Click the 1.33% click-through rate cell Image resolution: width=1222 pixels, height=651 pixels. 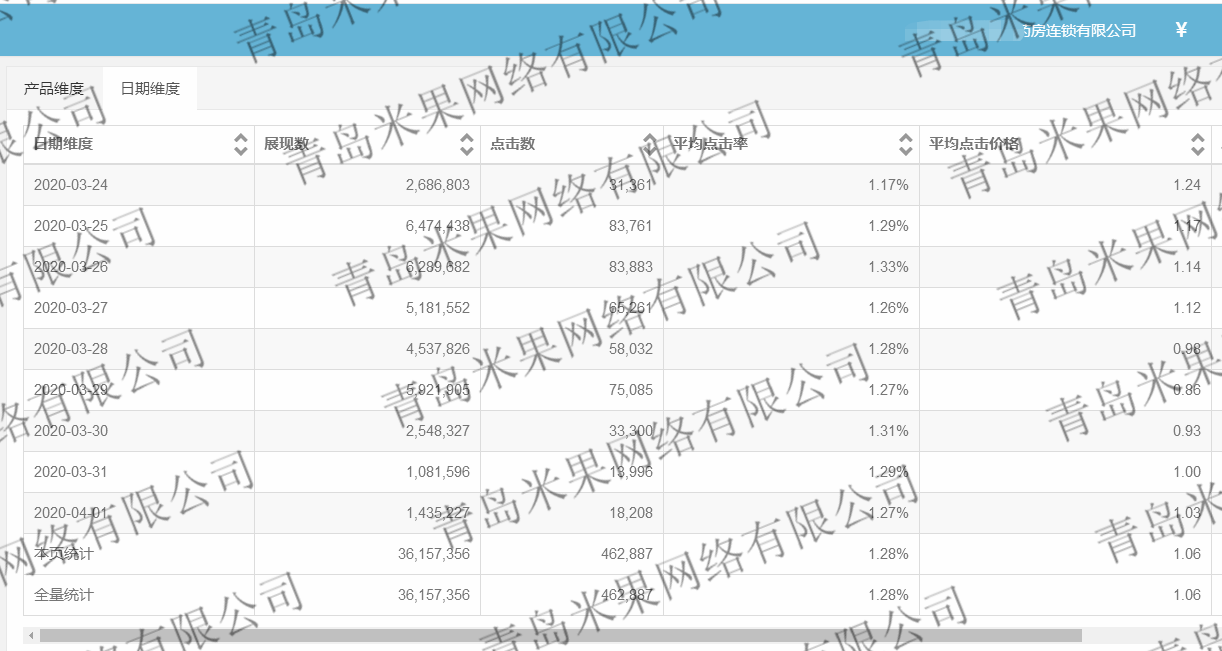click(888, 267)
